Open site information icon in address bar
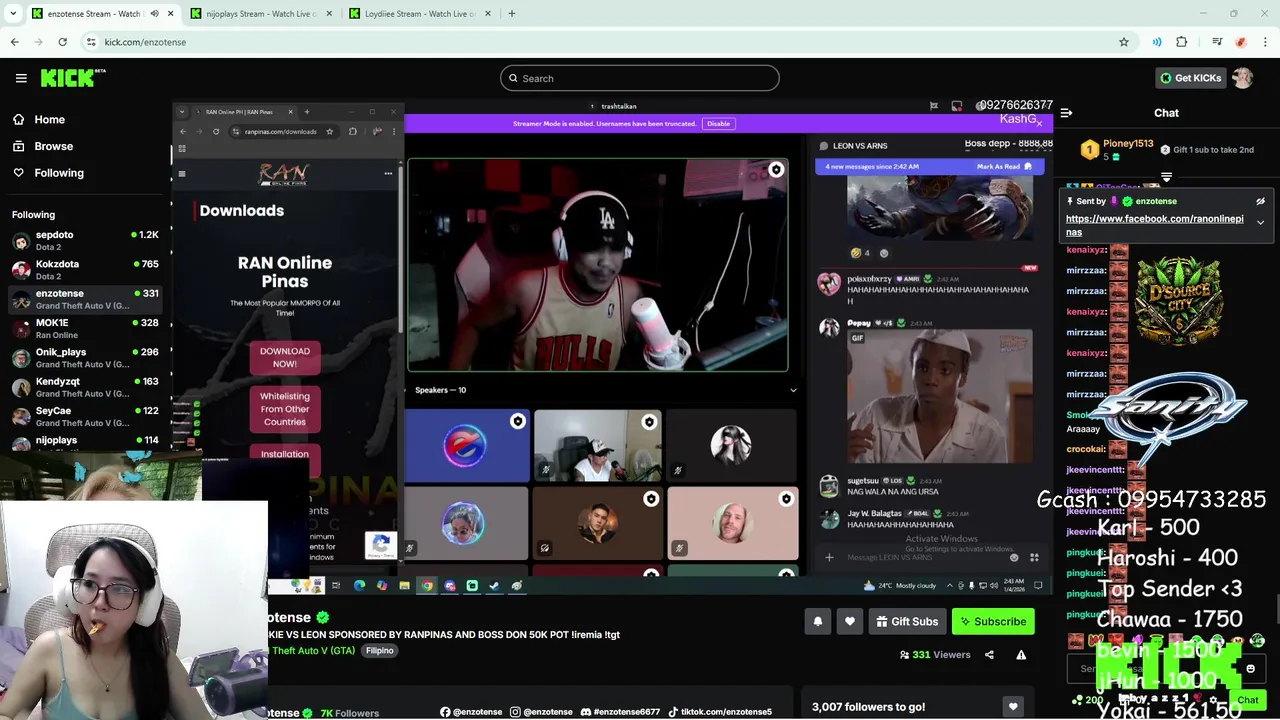1280x720 pixels. (x=90, y=42)
